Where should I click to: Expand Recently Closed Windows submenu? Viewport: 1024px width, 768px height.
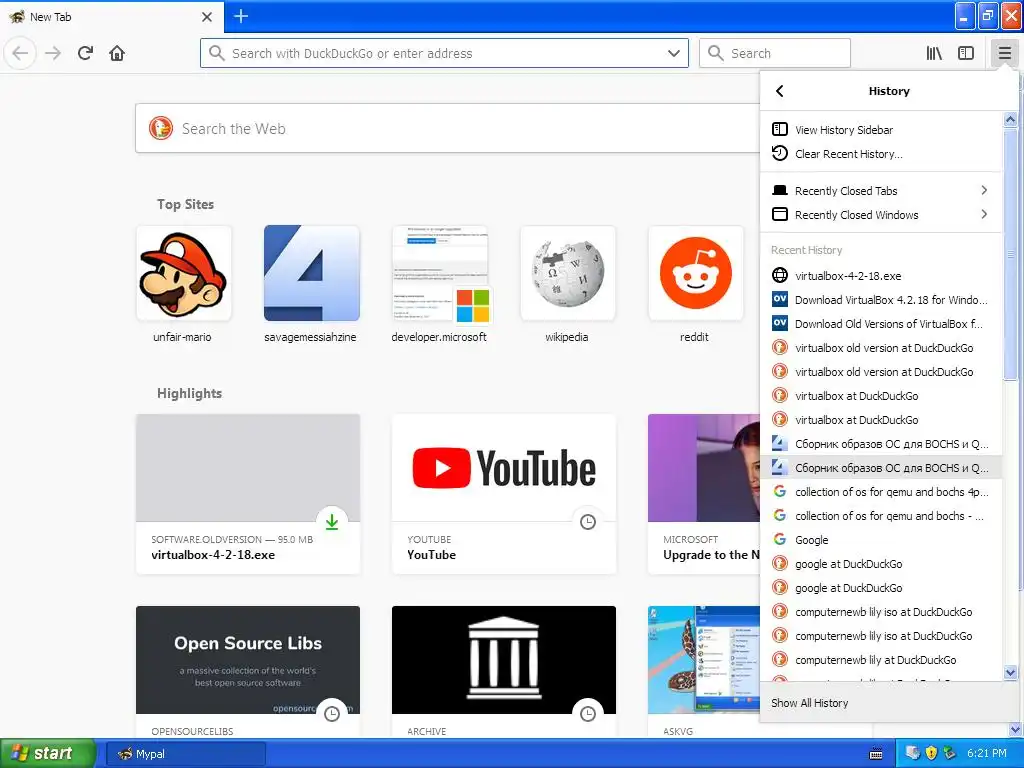[x=881, y=215]
